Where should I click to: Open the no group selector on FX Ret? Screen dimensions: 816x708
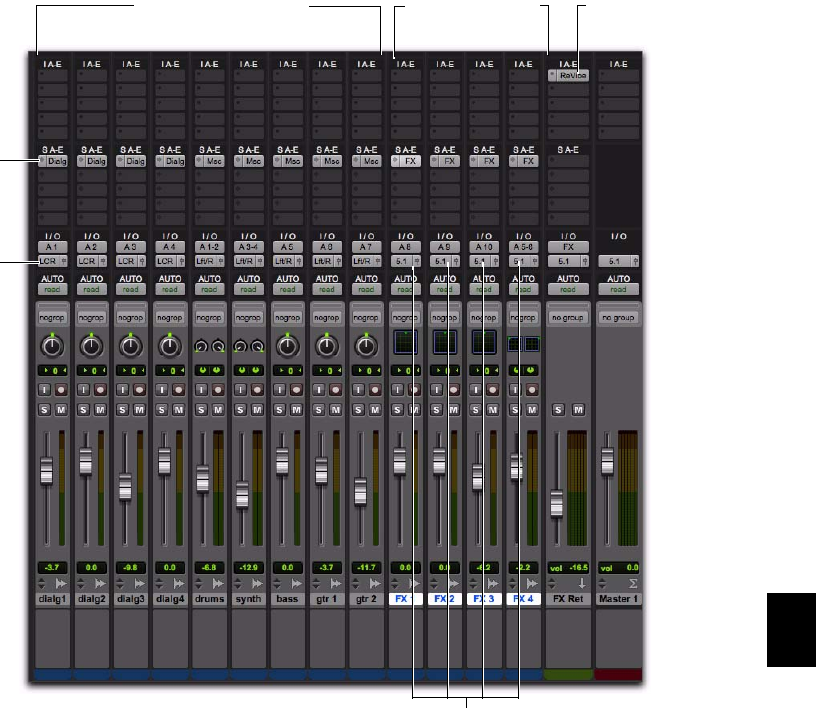[x=567, y=317]
